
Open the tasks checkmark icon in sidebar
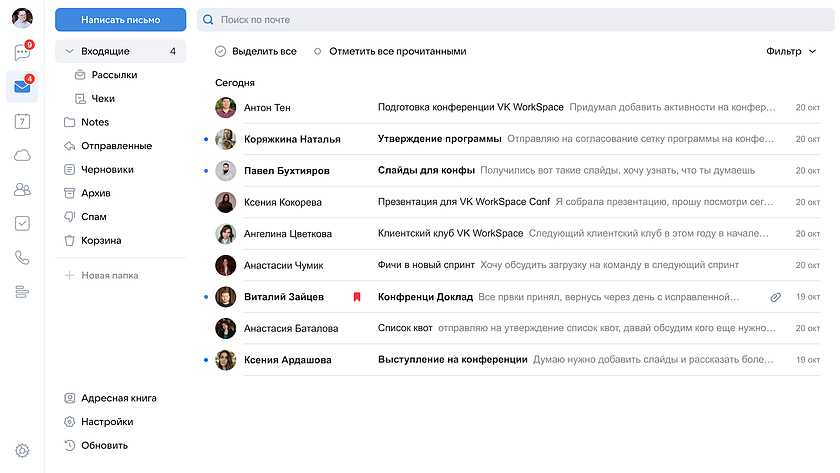(22, 223)
